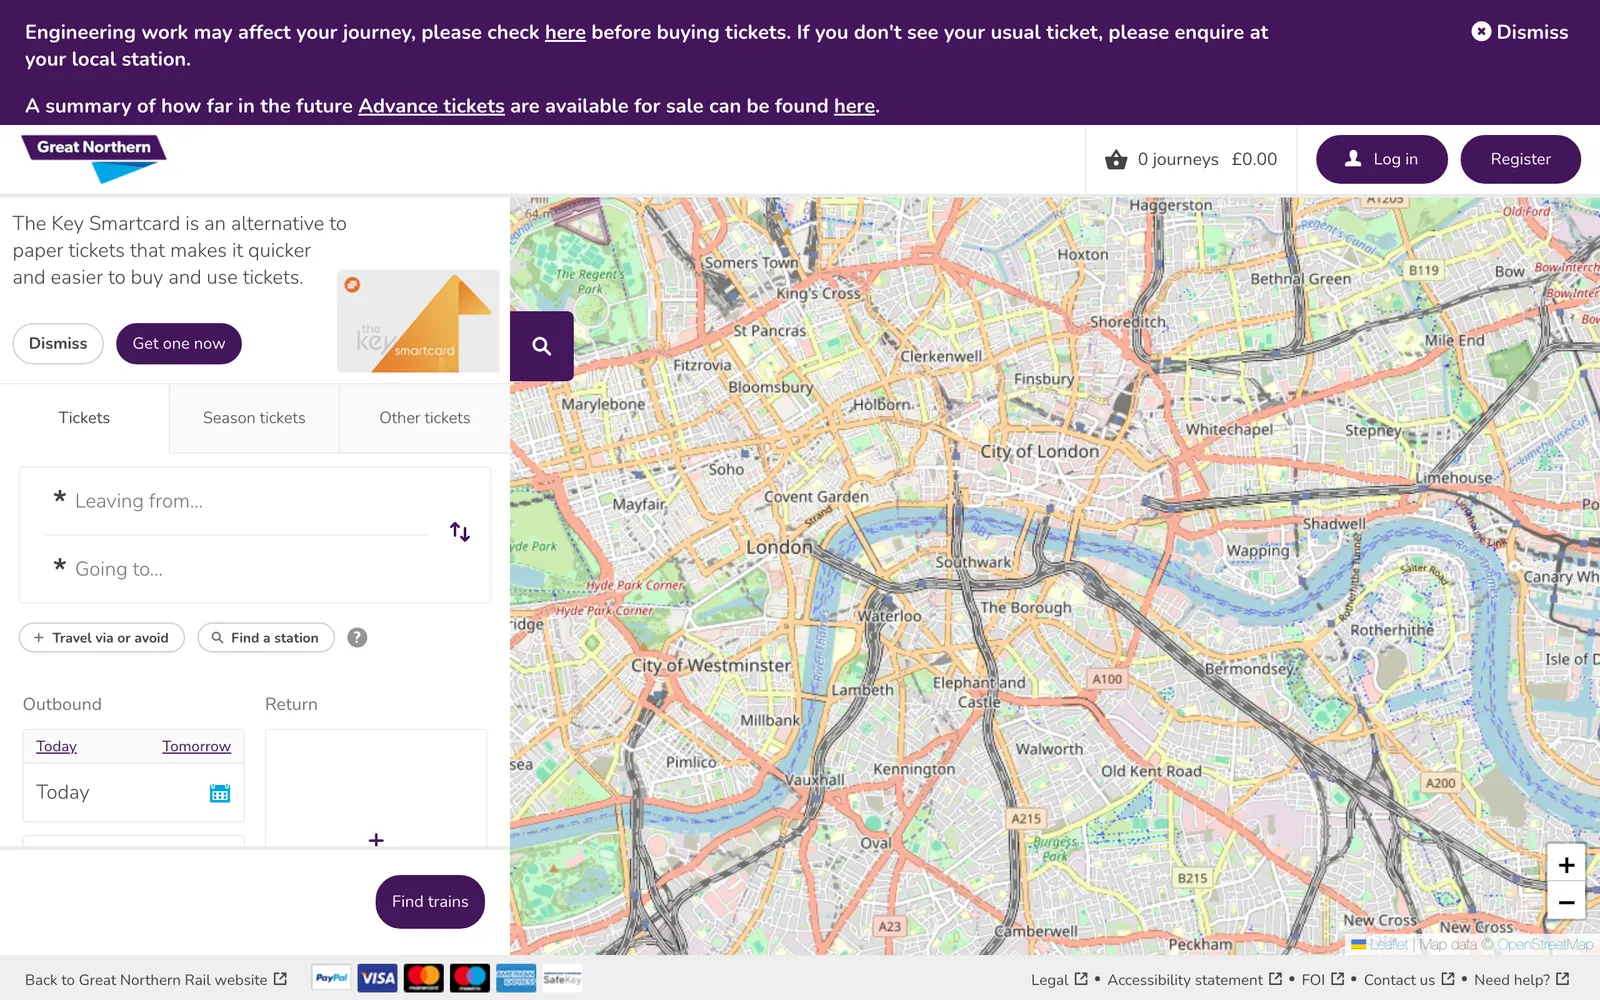
Task: Zoom out on the map
Action: click(x=1566, y=902)
